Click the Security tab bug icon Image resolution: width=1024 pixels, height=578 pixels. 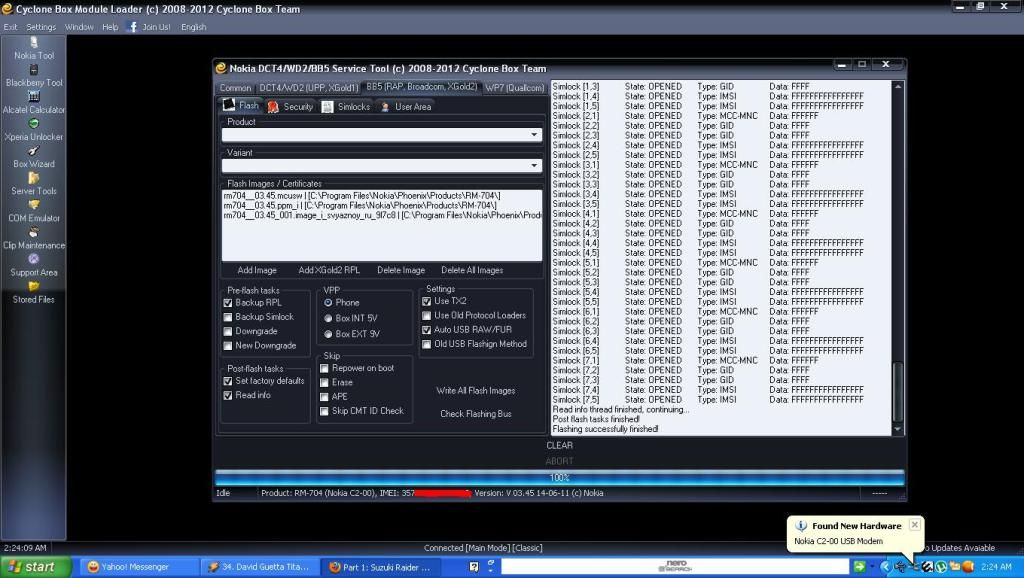(273, 106)
